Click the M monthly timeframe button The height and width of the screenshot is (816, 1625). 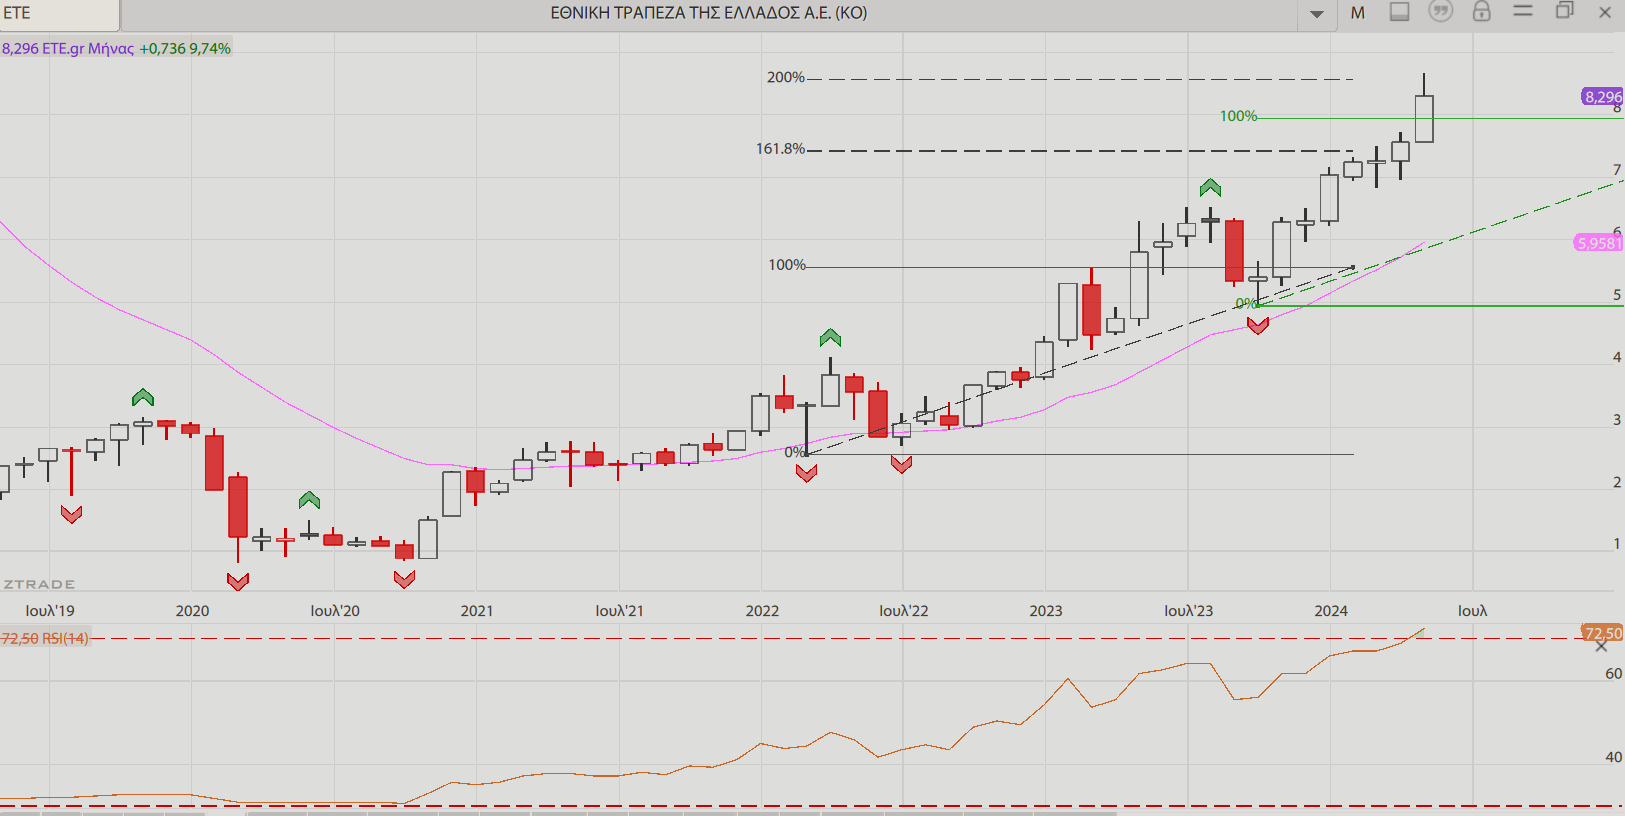pos(1357,13)
